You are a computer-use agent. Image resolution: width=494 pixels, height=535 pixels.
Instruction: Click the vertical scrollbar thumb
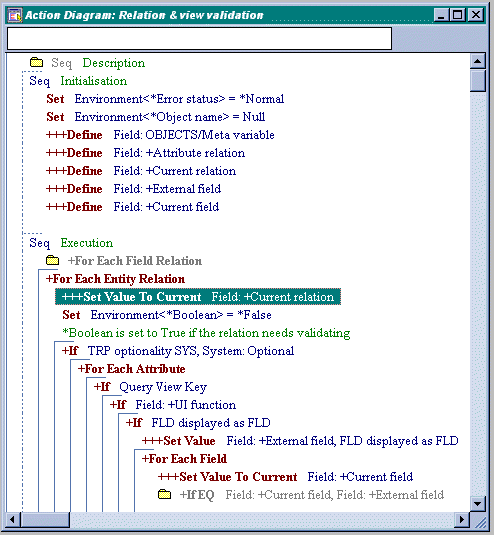pos(477,81)
